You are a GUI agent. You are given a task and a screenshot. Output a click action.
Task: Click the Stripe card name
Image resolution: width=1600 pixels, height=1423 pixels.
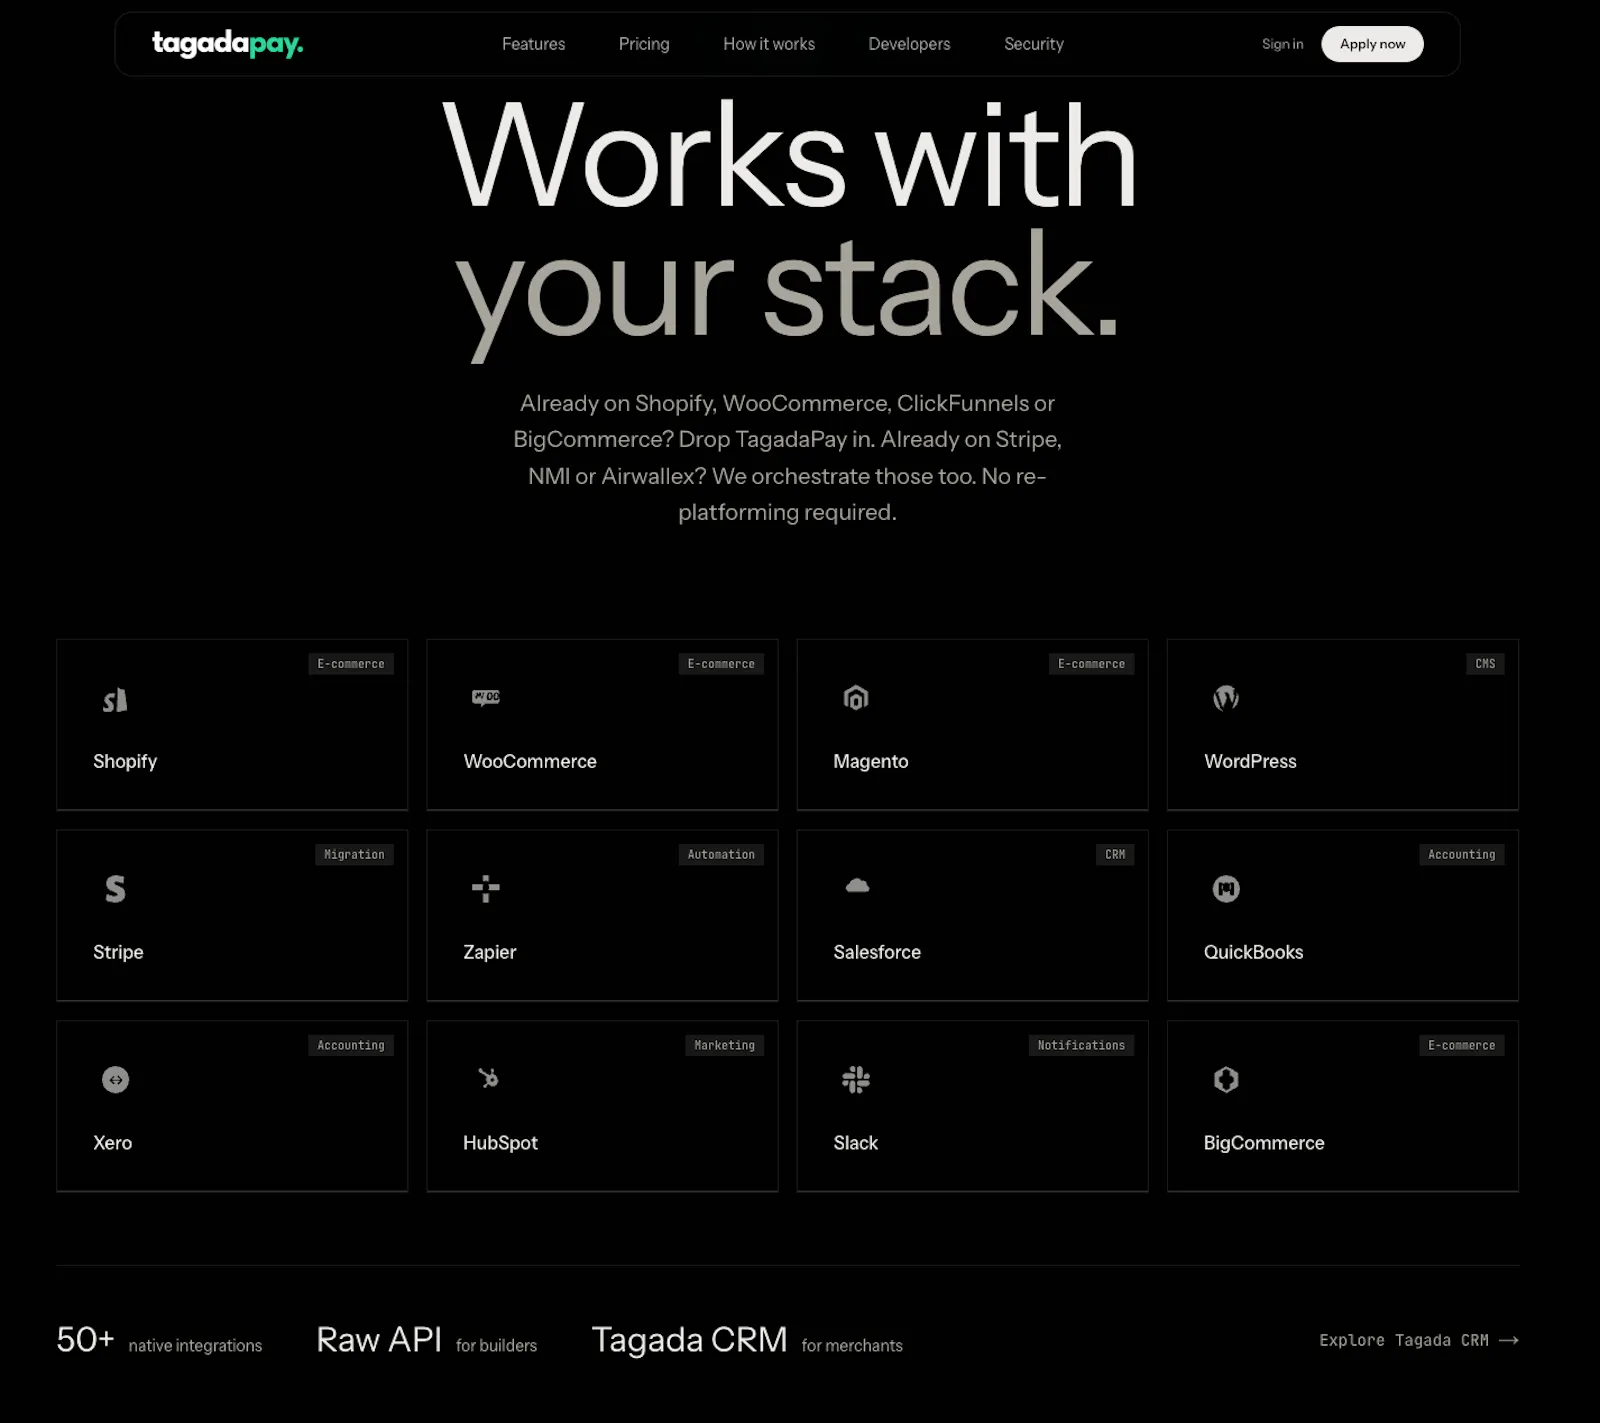point(118,952)
